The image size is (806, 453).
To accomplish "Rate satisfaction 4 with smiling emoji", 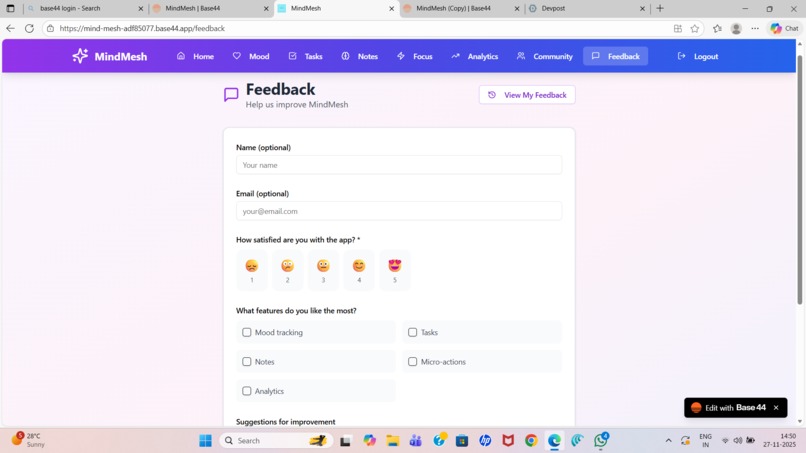I will 359,270.
